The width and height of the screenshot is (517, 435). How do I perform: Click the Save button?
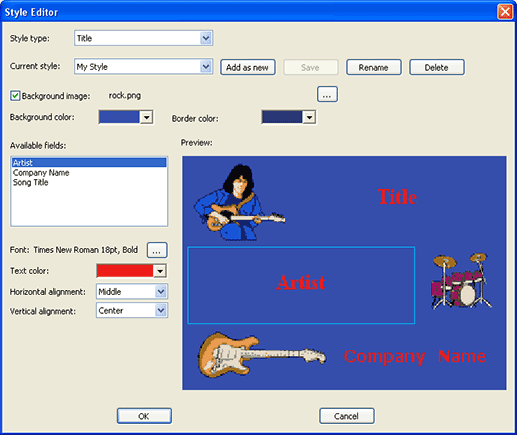pyautogui.click(x=311, y=67)
